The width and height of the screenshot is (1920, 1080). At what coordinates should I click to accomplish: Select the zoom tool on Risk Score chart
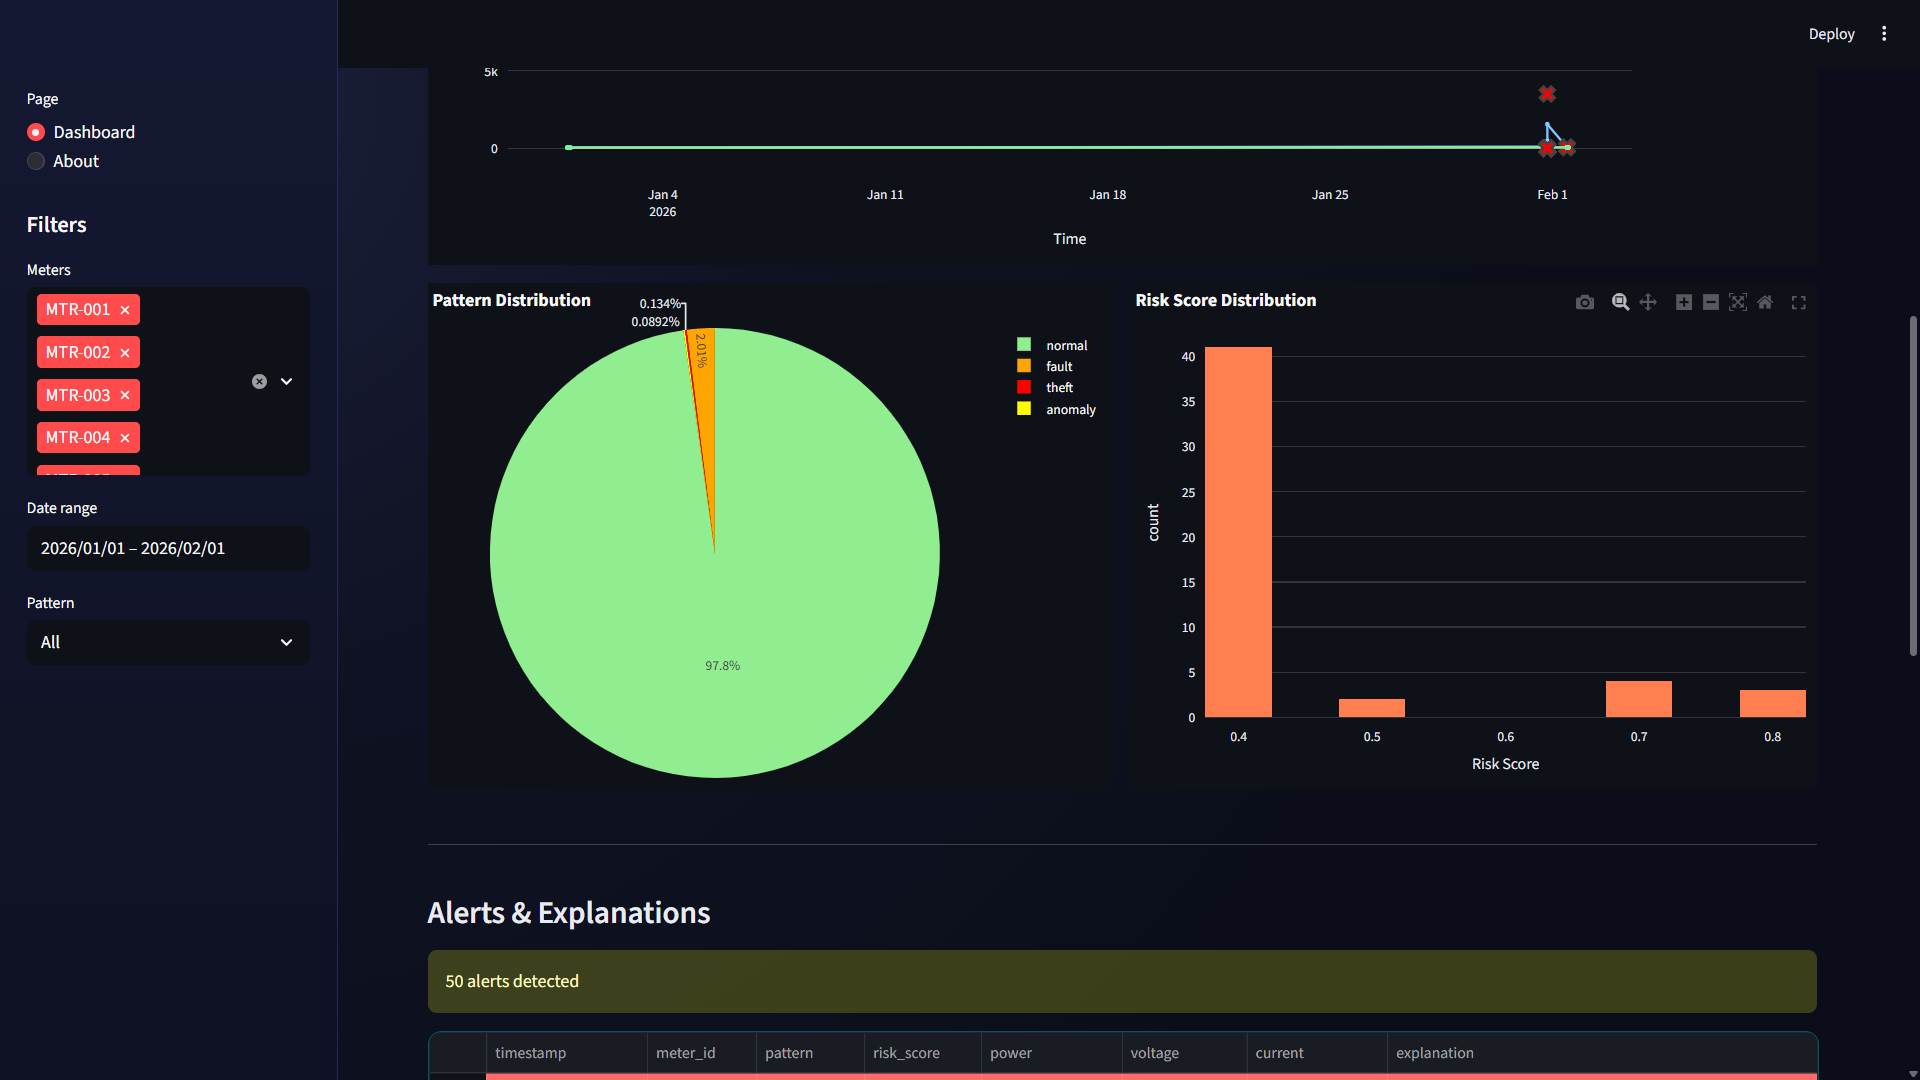[1619, 301]
